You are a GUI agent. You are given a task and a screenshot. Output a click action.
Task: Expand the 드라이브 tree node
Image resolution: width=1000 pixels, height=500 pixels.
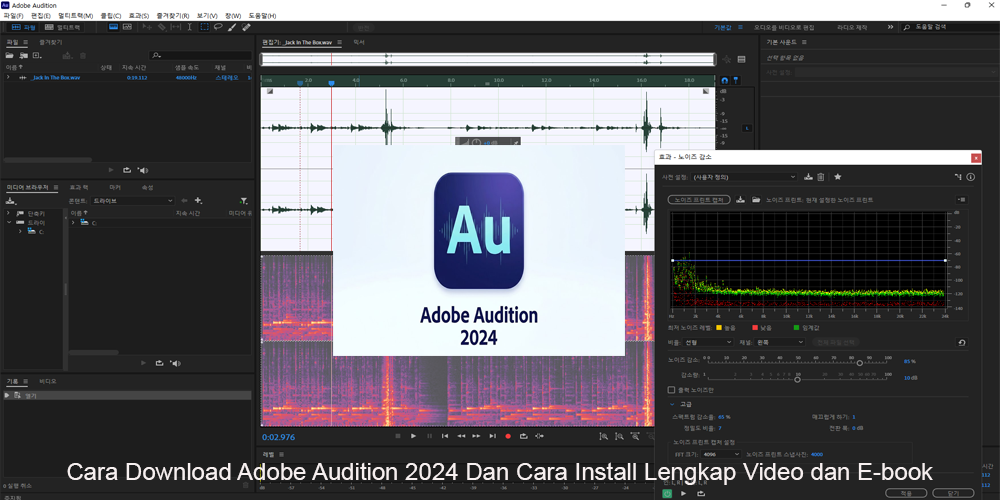(10, 223)
